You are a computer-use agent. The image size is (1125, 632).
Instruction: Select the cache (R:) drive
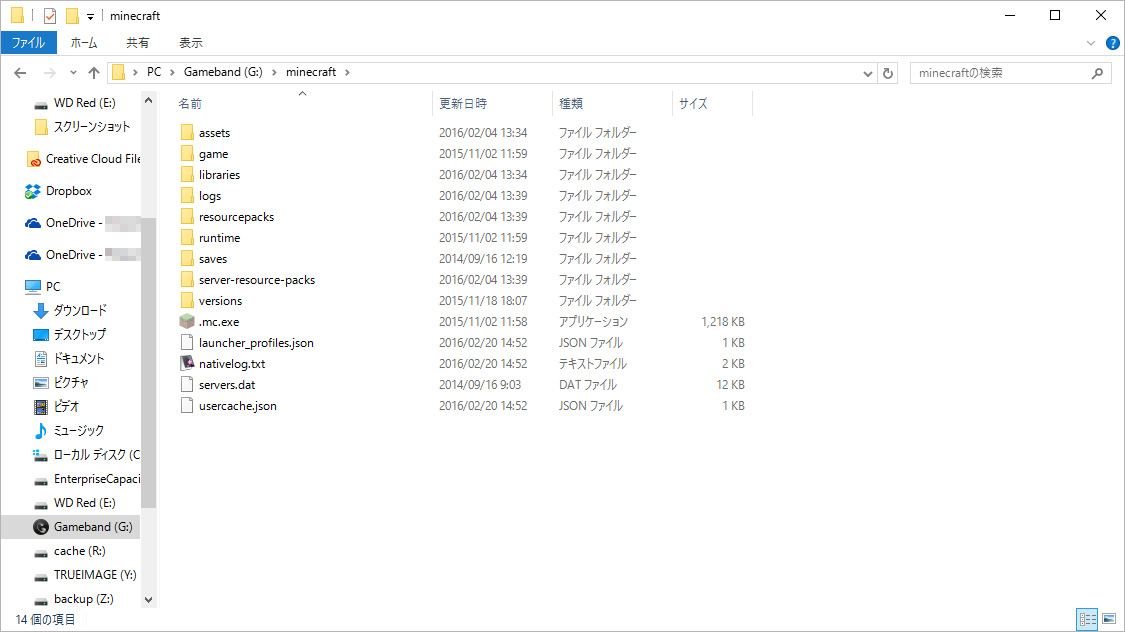pyautogui.click(x=70, y=551)
